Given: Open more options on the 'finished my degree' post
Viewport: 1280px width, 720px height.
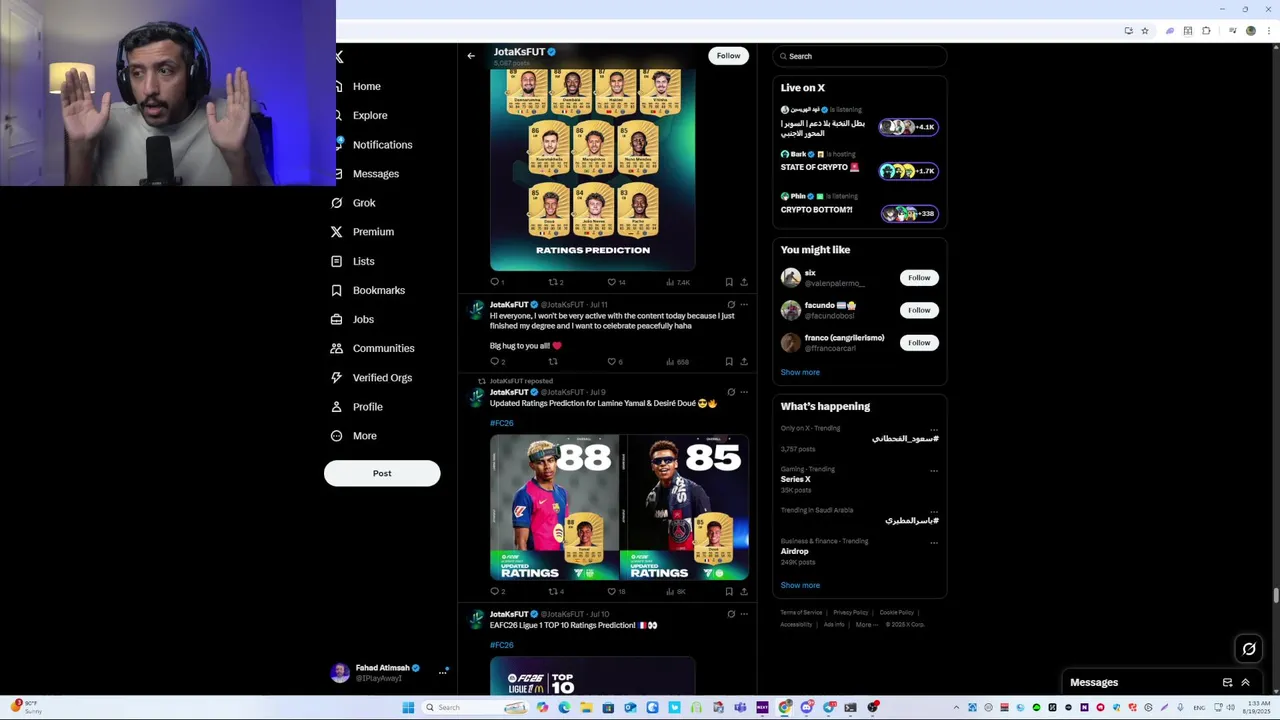Looking at the screenshot, I should pos(743,305).
